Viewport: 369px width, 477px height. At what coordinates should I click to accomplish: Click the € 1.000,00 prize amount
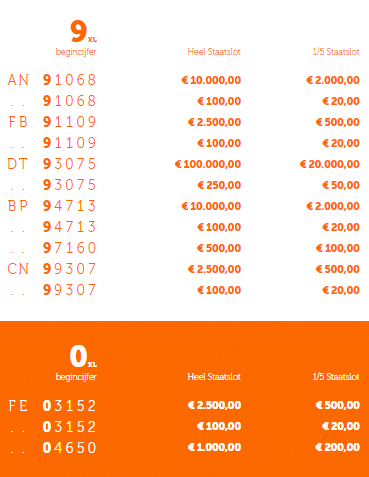[x=214, y=447]
